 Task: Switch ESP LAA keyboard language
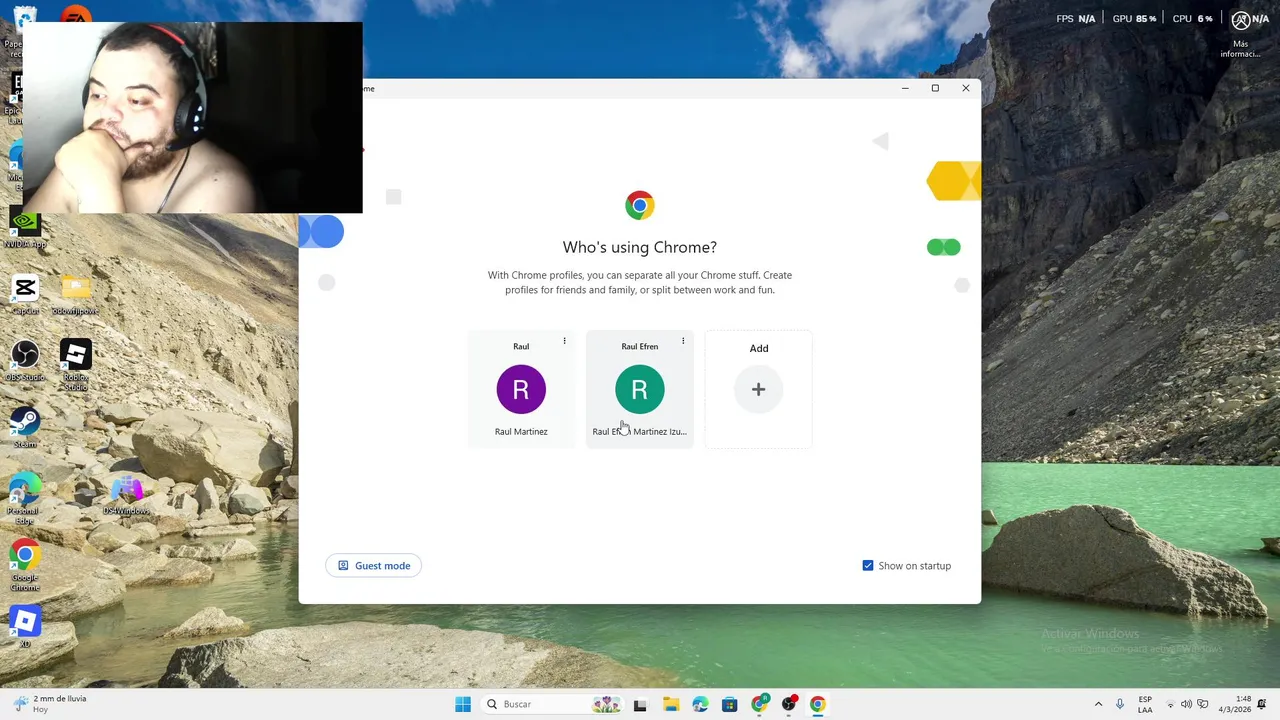[x=1145, y=704]
